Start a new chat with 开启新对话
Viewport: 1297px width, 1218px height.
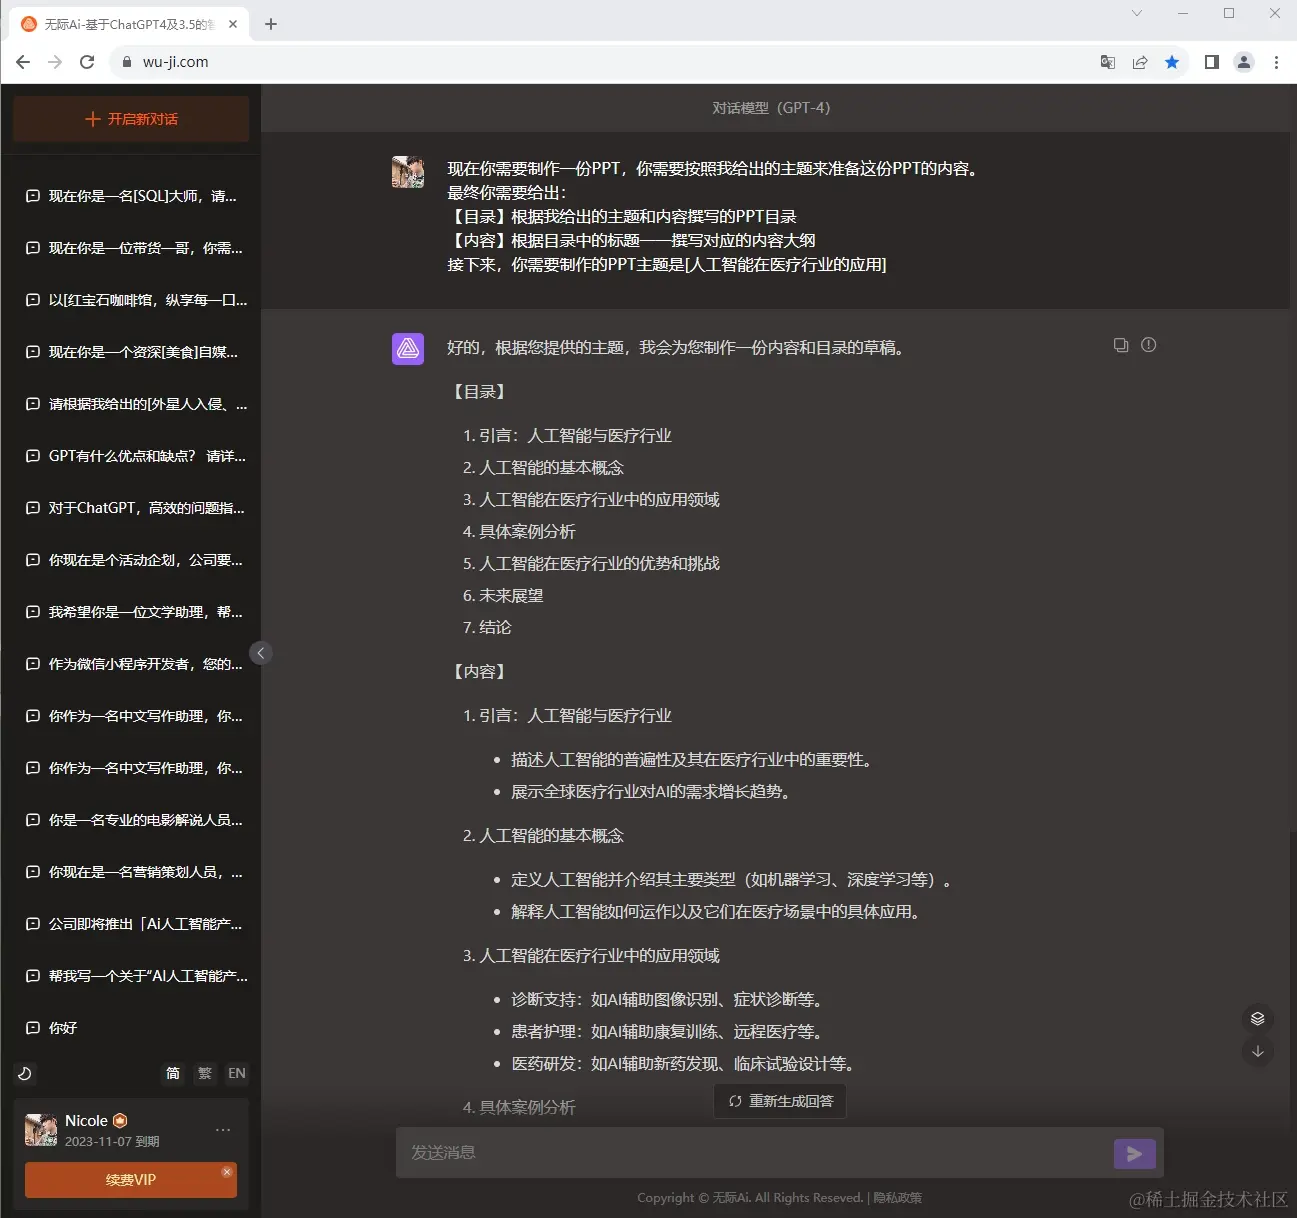coord(131,119)
